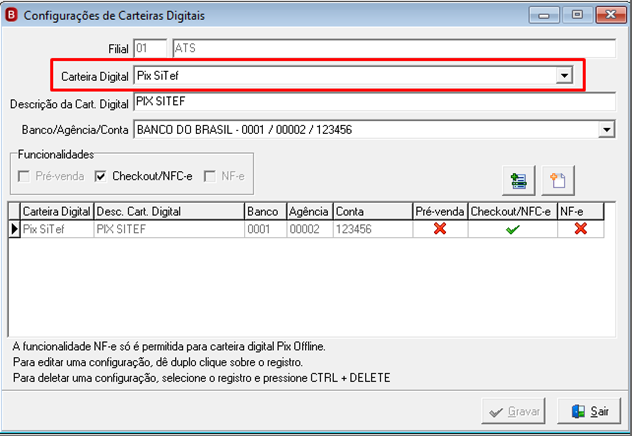Click the 123456 account cell
Screen dimensions: 632x436
tap(373, 229)
